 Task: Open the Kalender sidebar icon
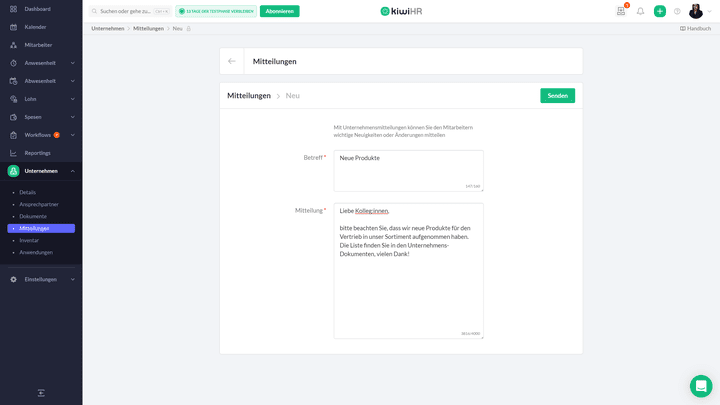pyautogui.click(x=13, y=27)
